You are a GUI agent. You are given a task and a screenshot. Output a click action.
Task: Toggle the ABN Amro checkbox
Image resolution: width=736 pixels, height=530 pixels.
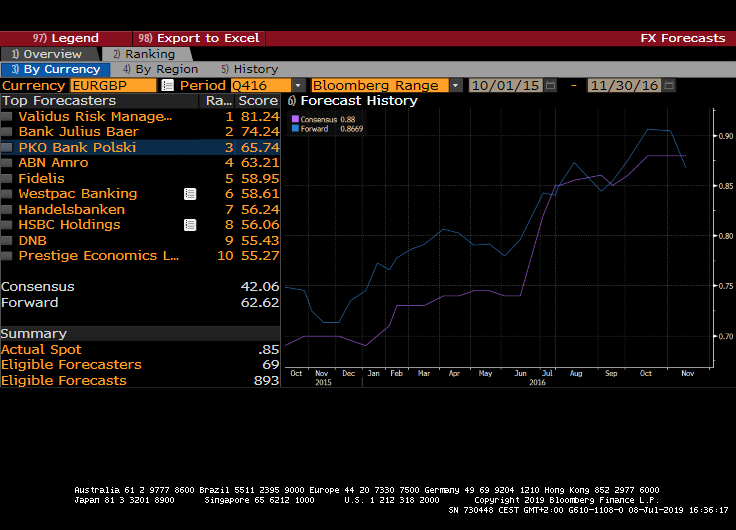(7, 163)
